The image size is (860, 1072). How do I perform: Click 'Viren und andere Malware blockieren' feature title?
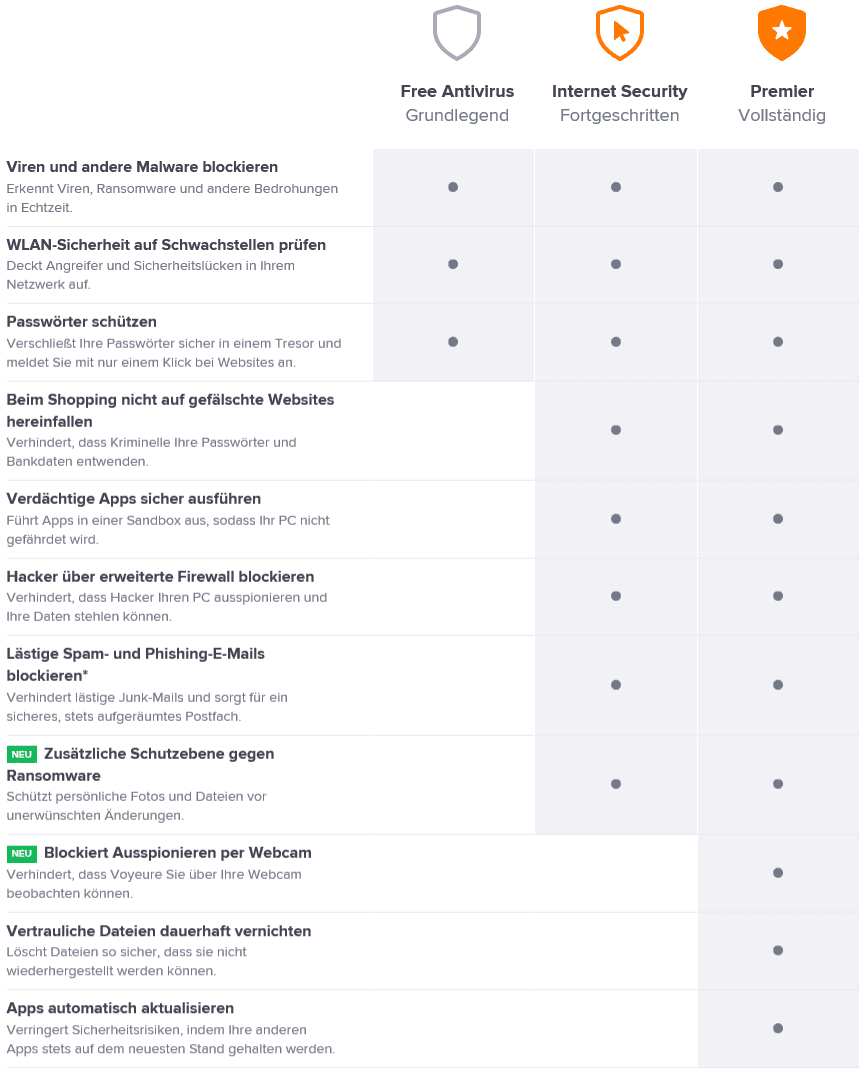click(142, 167)
